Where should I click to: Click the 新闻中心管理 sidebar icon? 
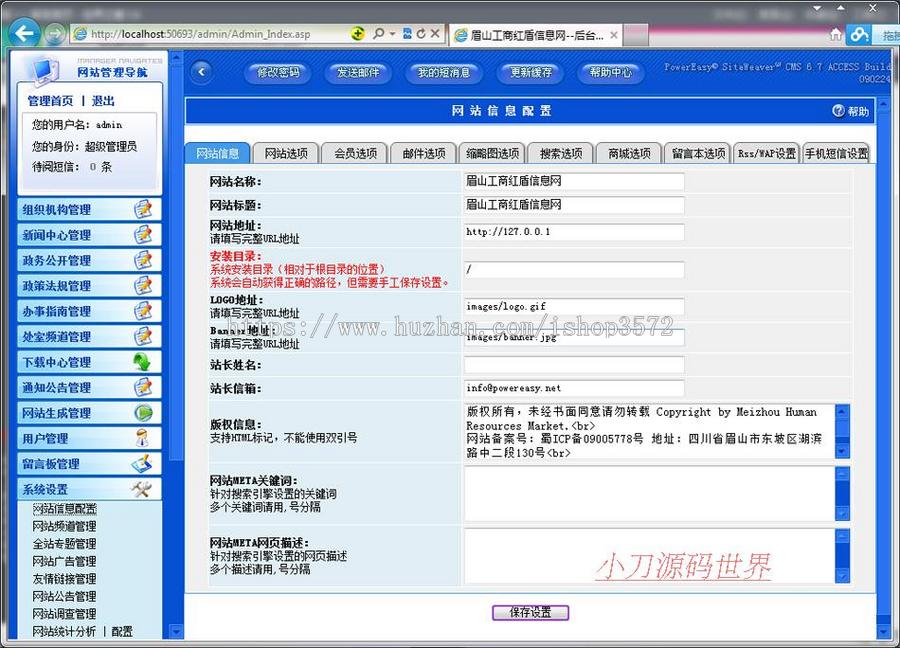coord(146,234)
